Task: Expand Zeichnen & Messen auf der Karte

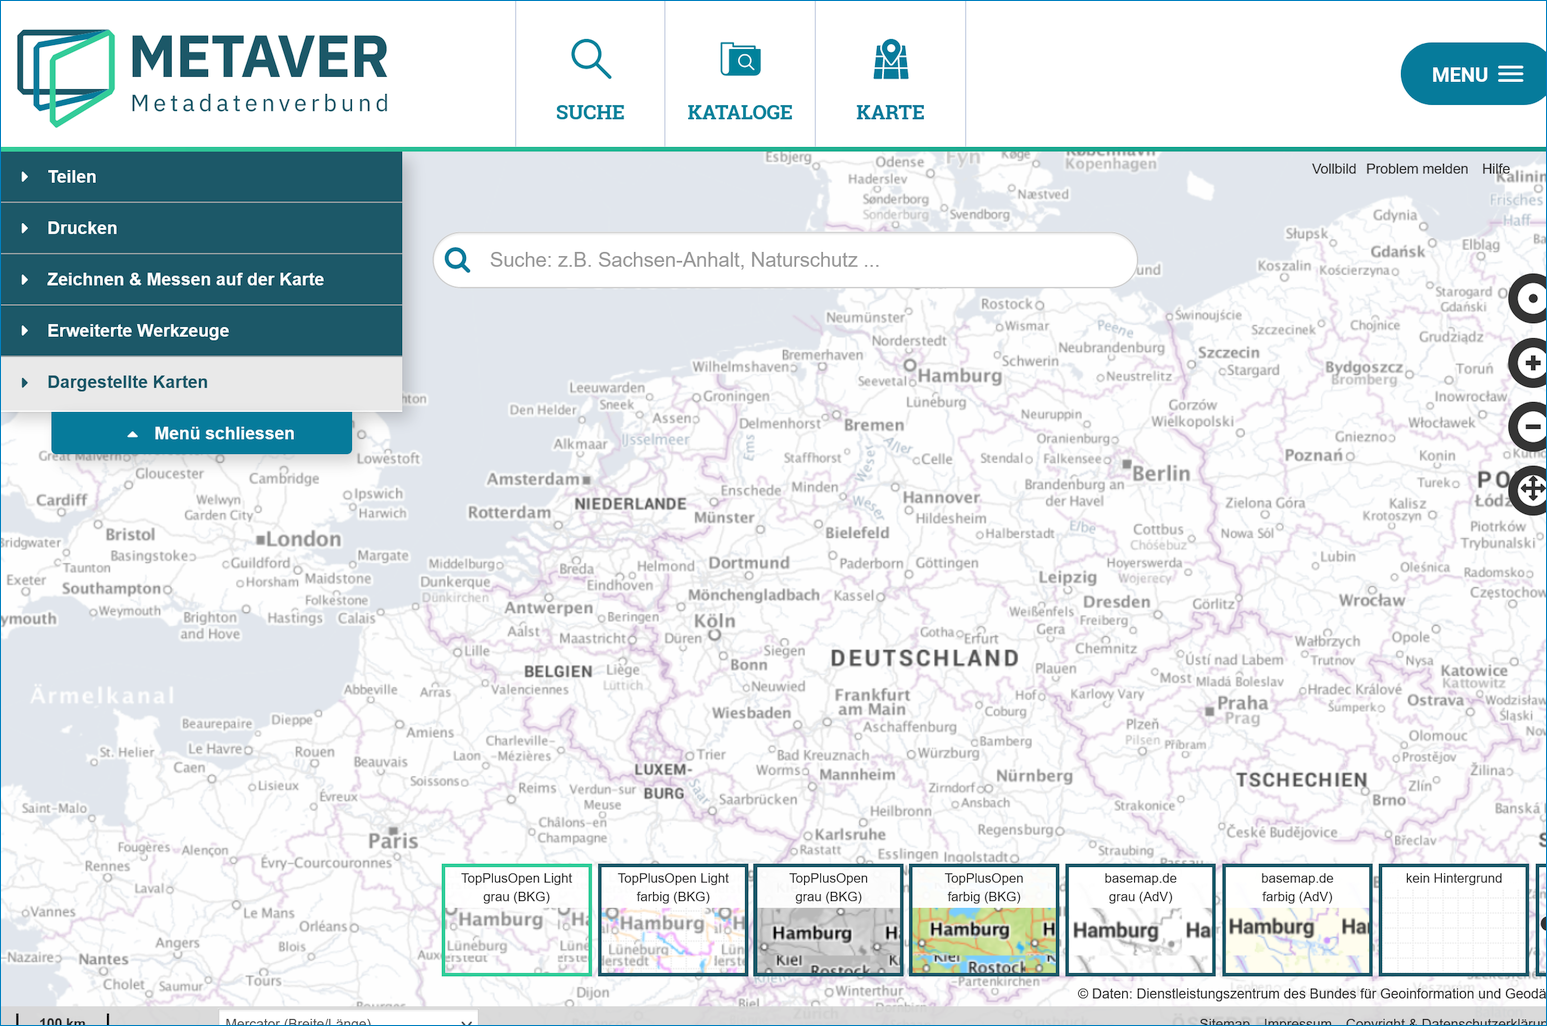Action: [x=201, y=279]
